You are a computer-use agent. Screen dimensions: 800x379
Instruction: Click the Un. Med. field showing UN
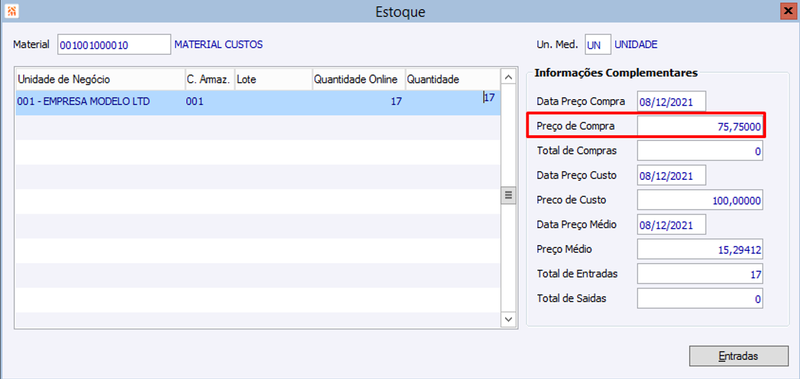597,44
